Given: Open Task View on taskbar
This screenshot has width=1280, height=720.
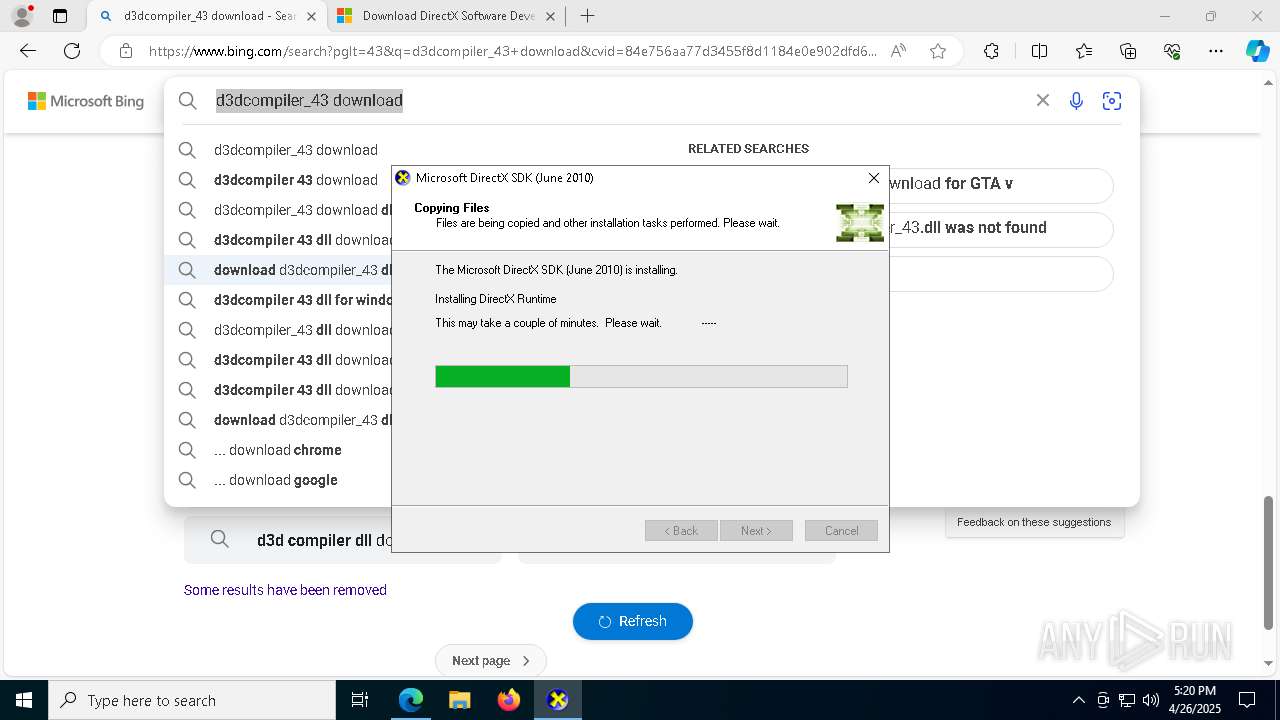Looking at the screenshot, I should click(360, 700).
